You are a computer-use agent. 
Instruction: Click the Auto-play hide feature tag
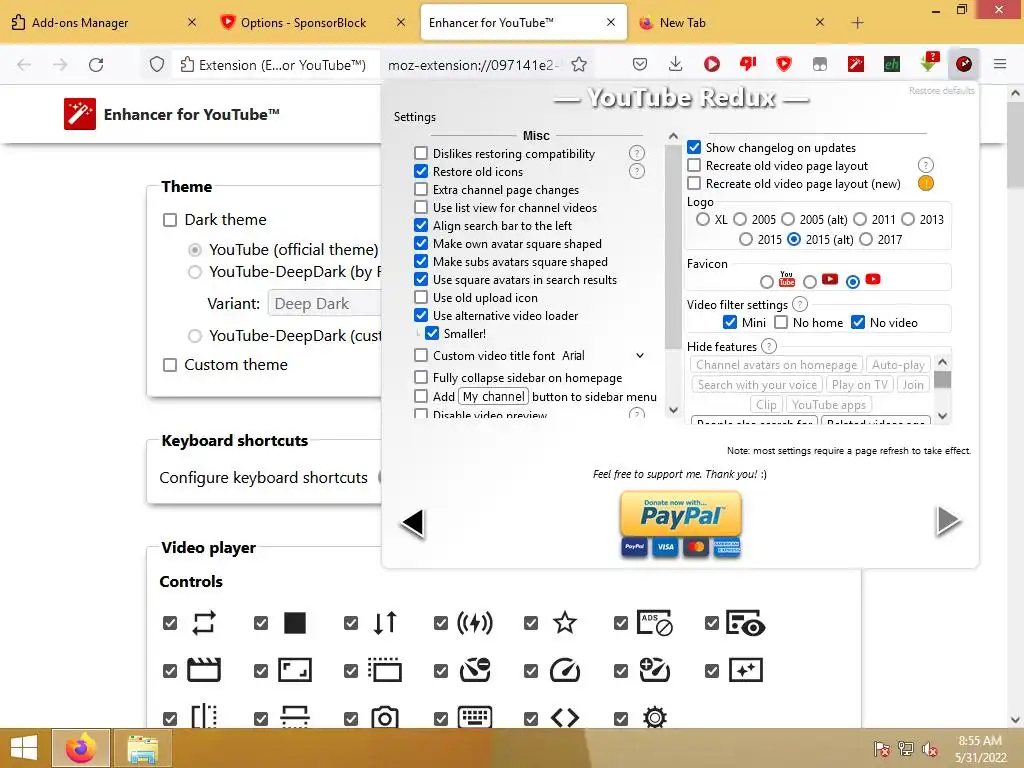click(898, 365)
